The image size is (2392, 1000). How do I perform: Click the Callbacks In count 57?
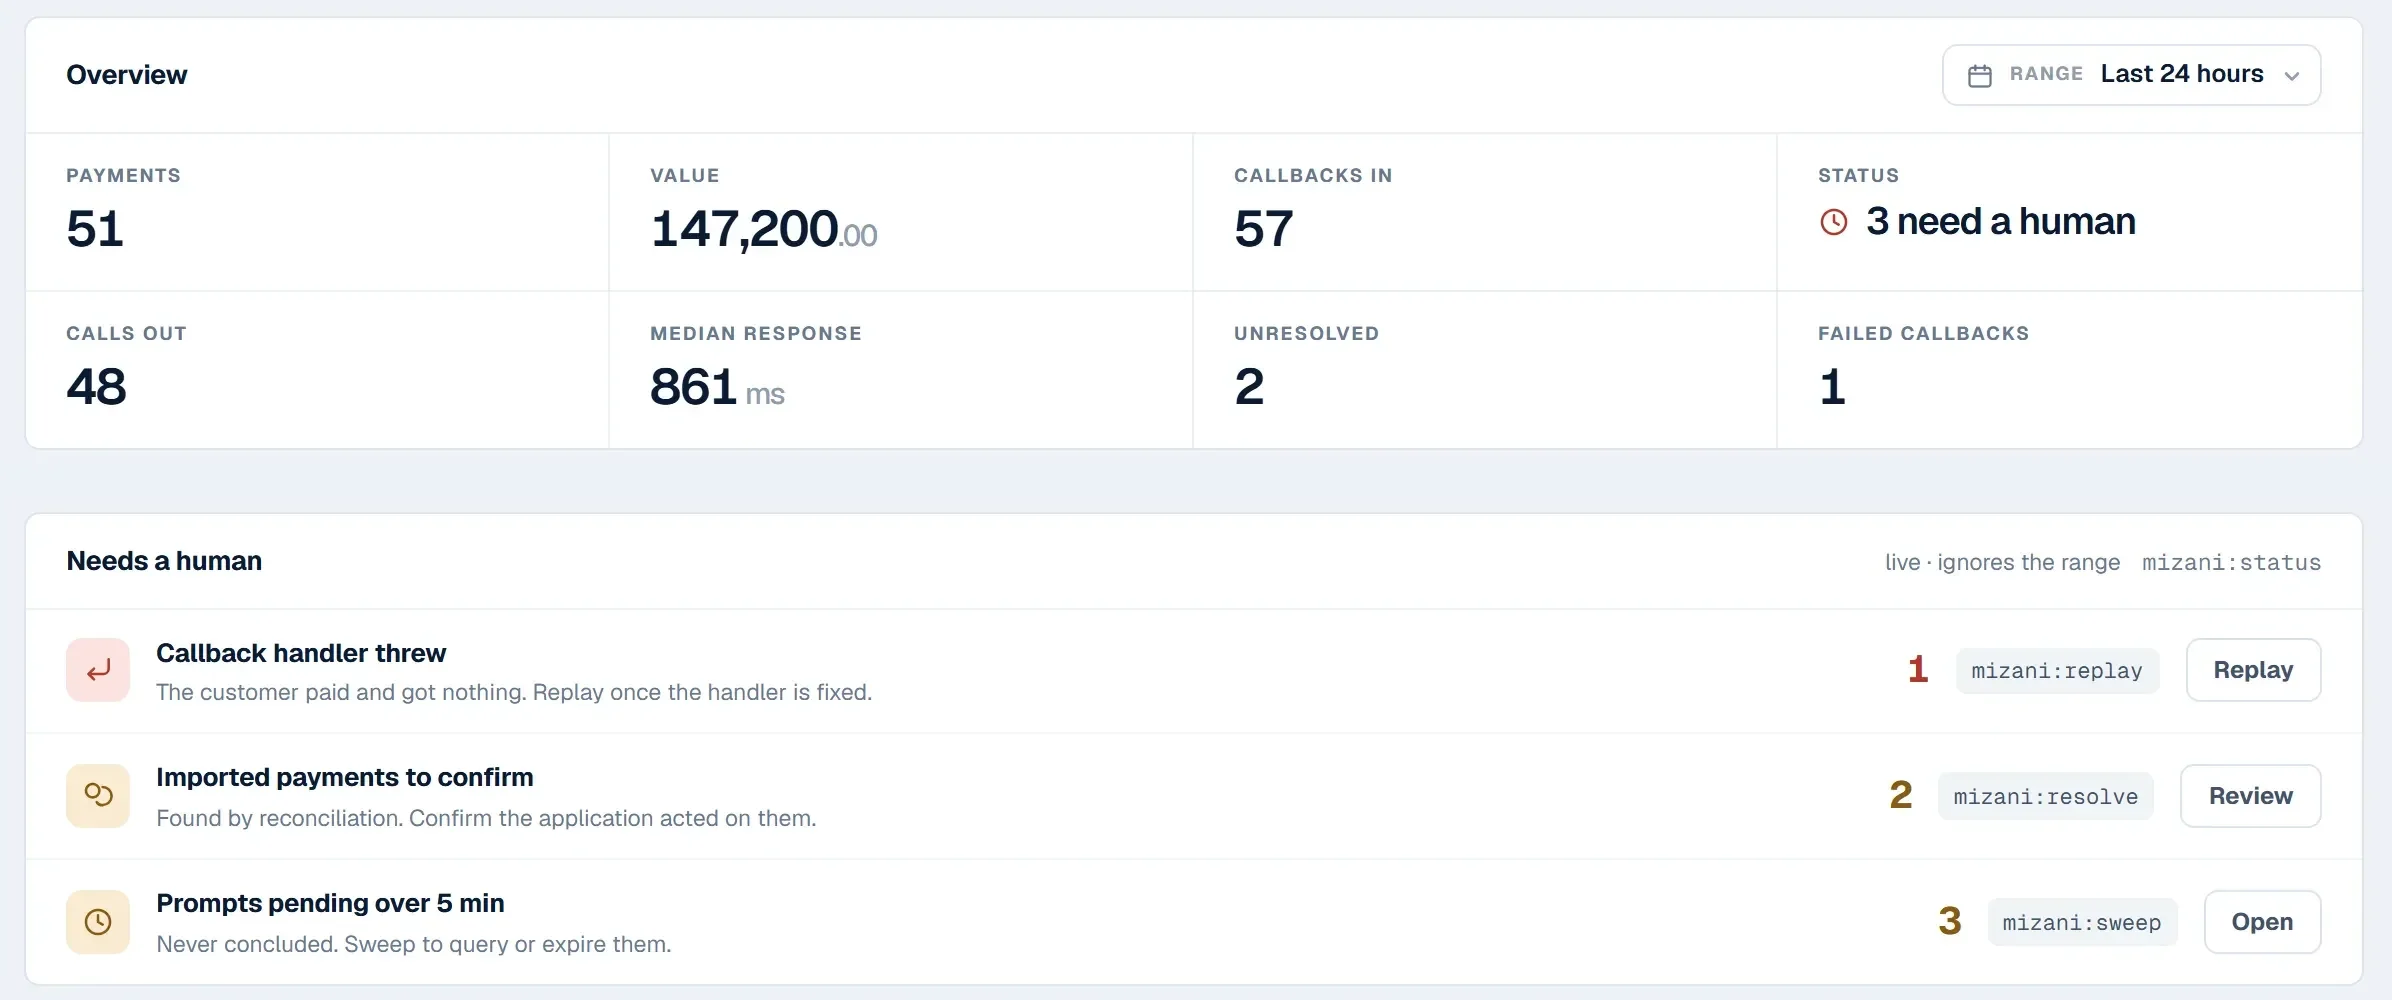coord(1264,229)
